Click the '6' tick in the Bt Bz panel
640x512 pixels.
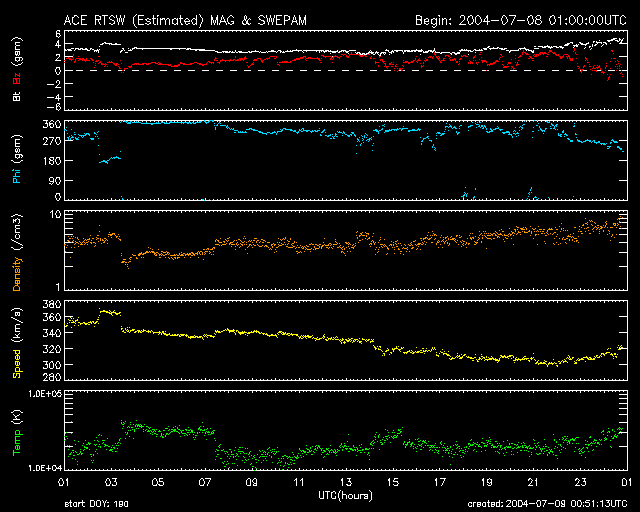[58, 34]
